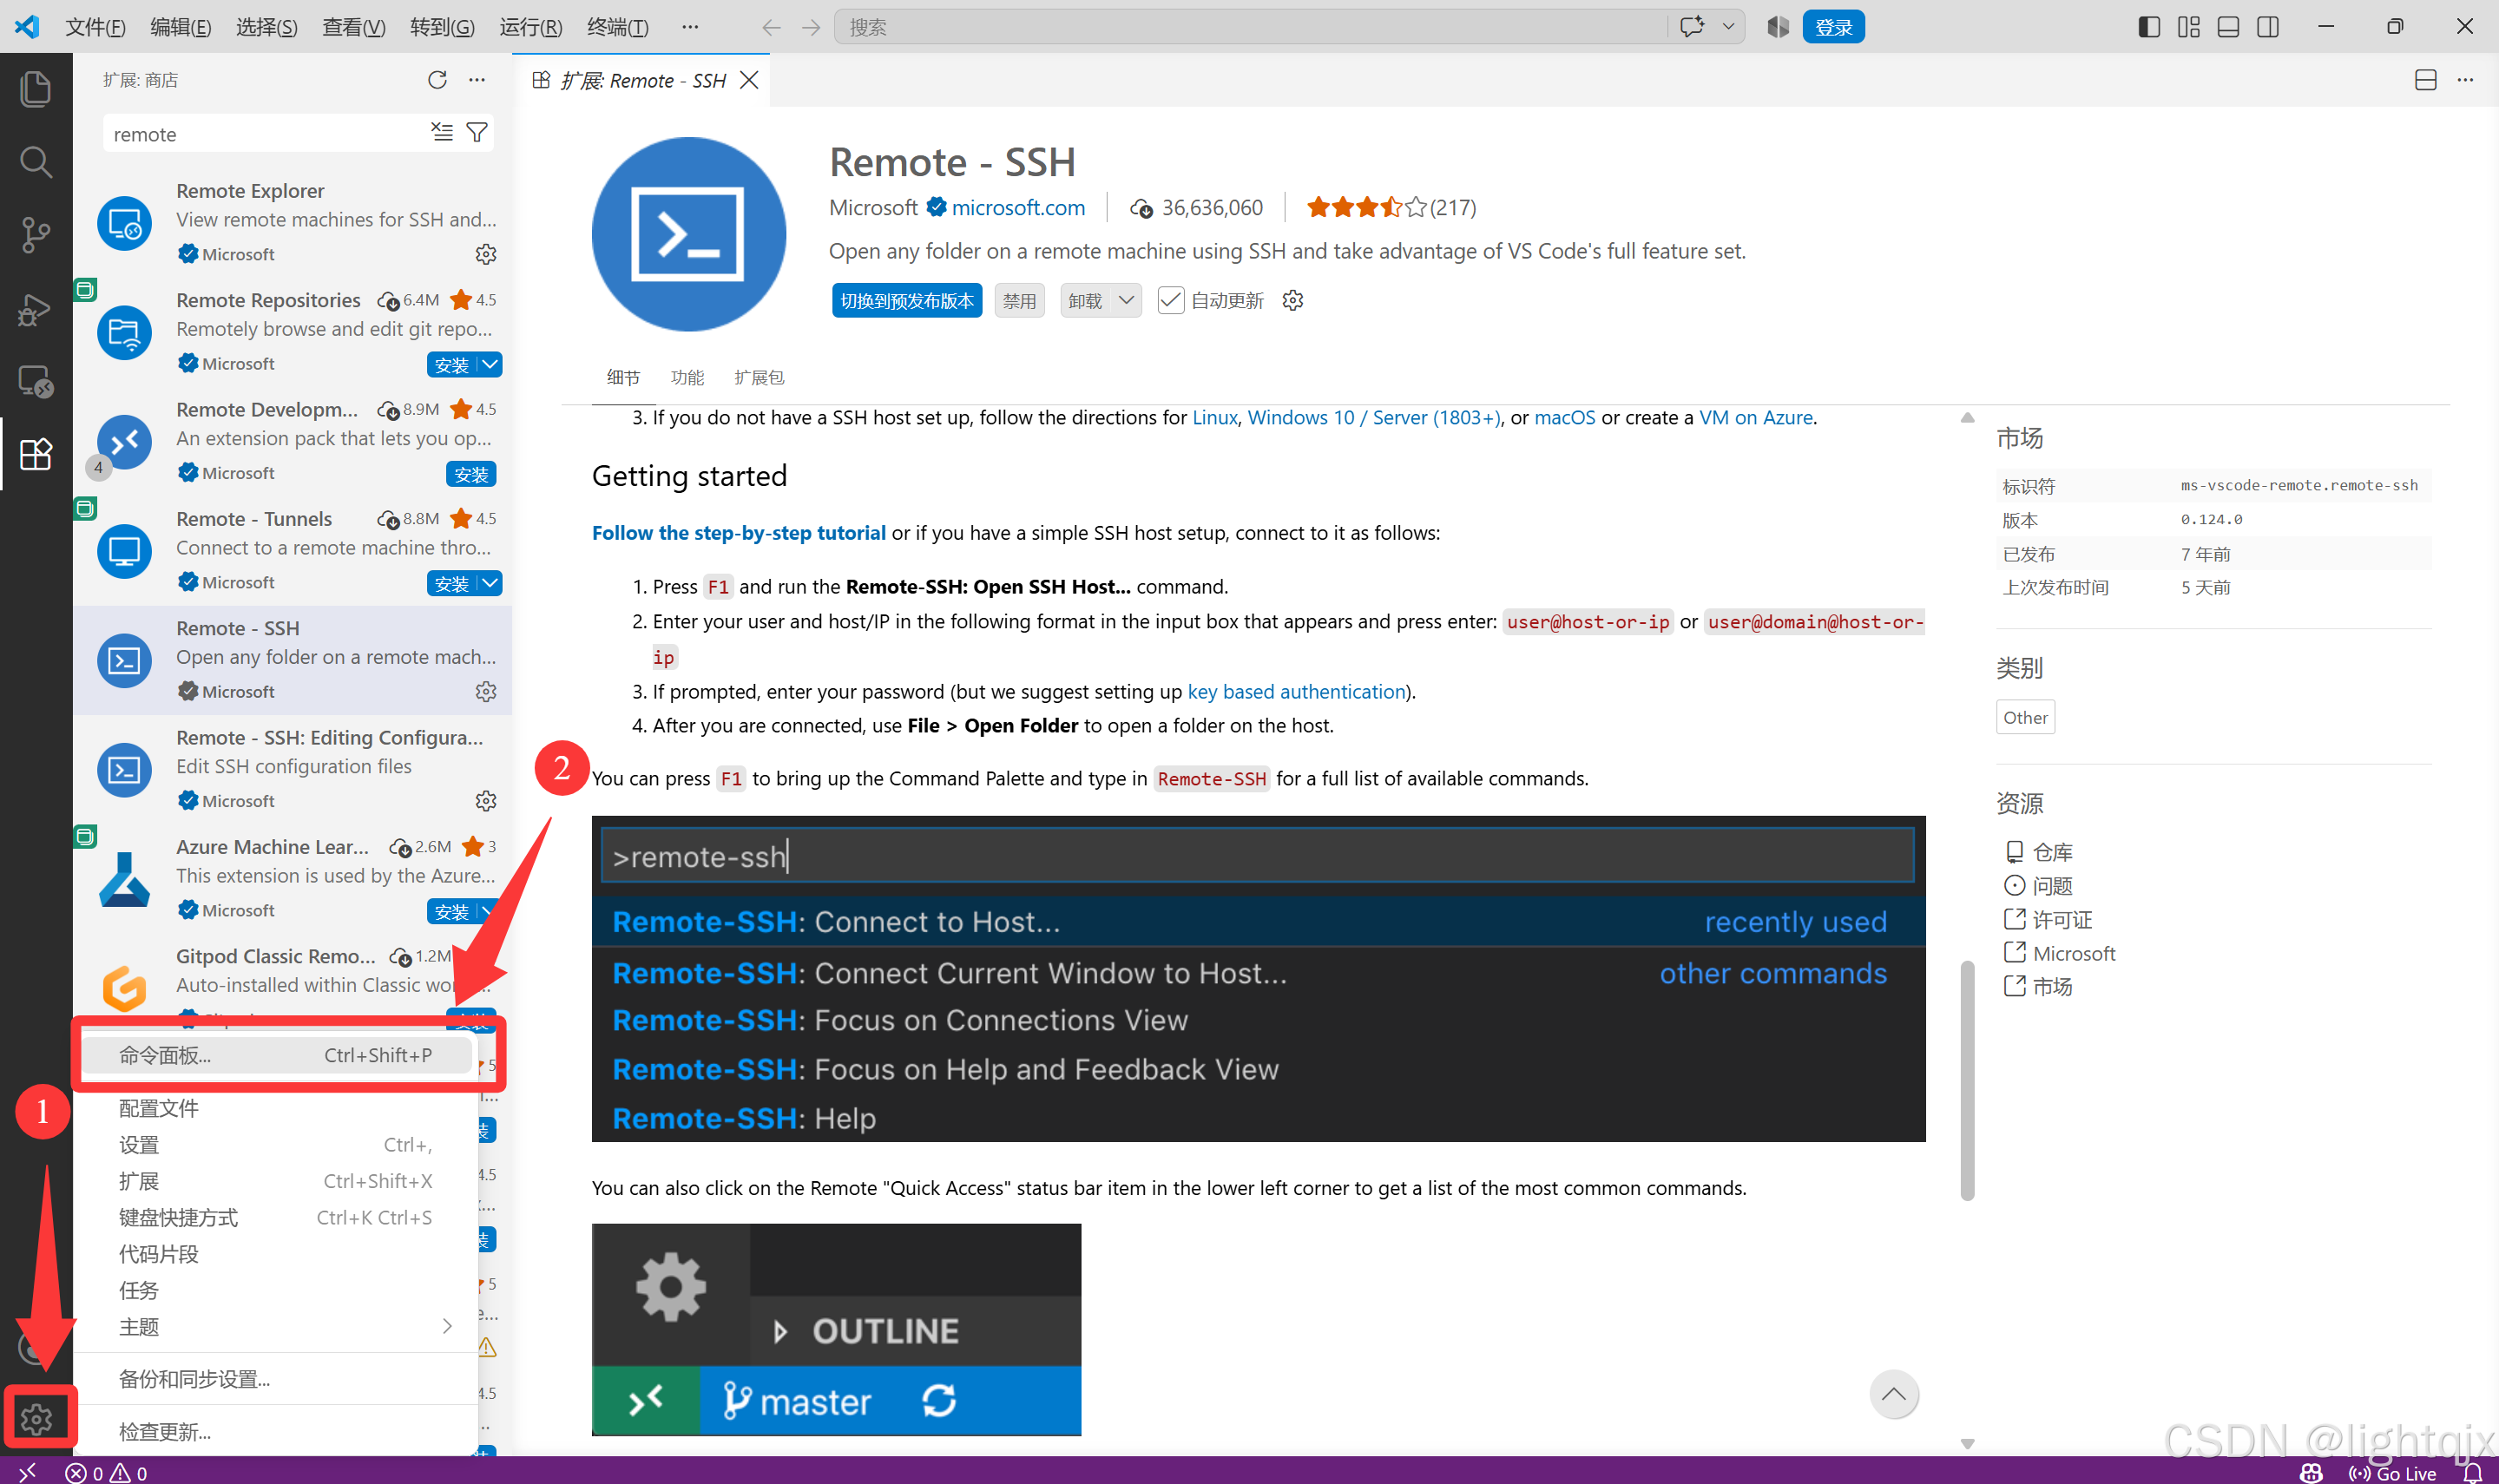2499x1484 pixels.
Task: Open the Edit menu
Action: 181,27
